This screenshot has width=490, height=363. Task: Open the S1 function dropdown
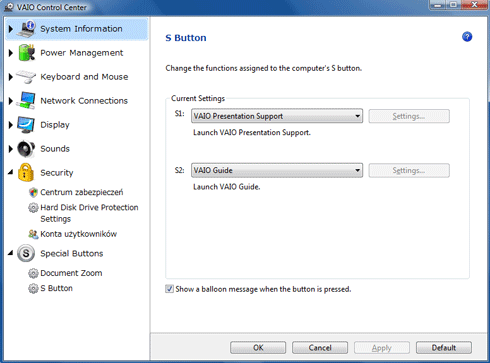coord(277,116)
